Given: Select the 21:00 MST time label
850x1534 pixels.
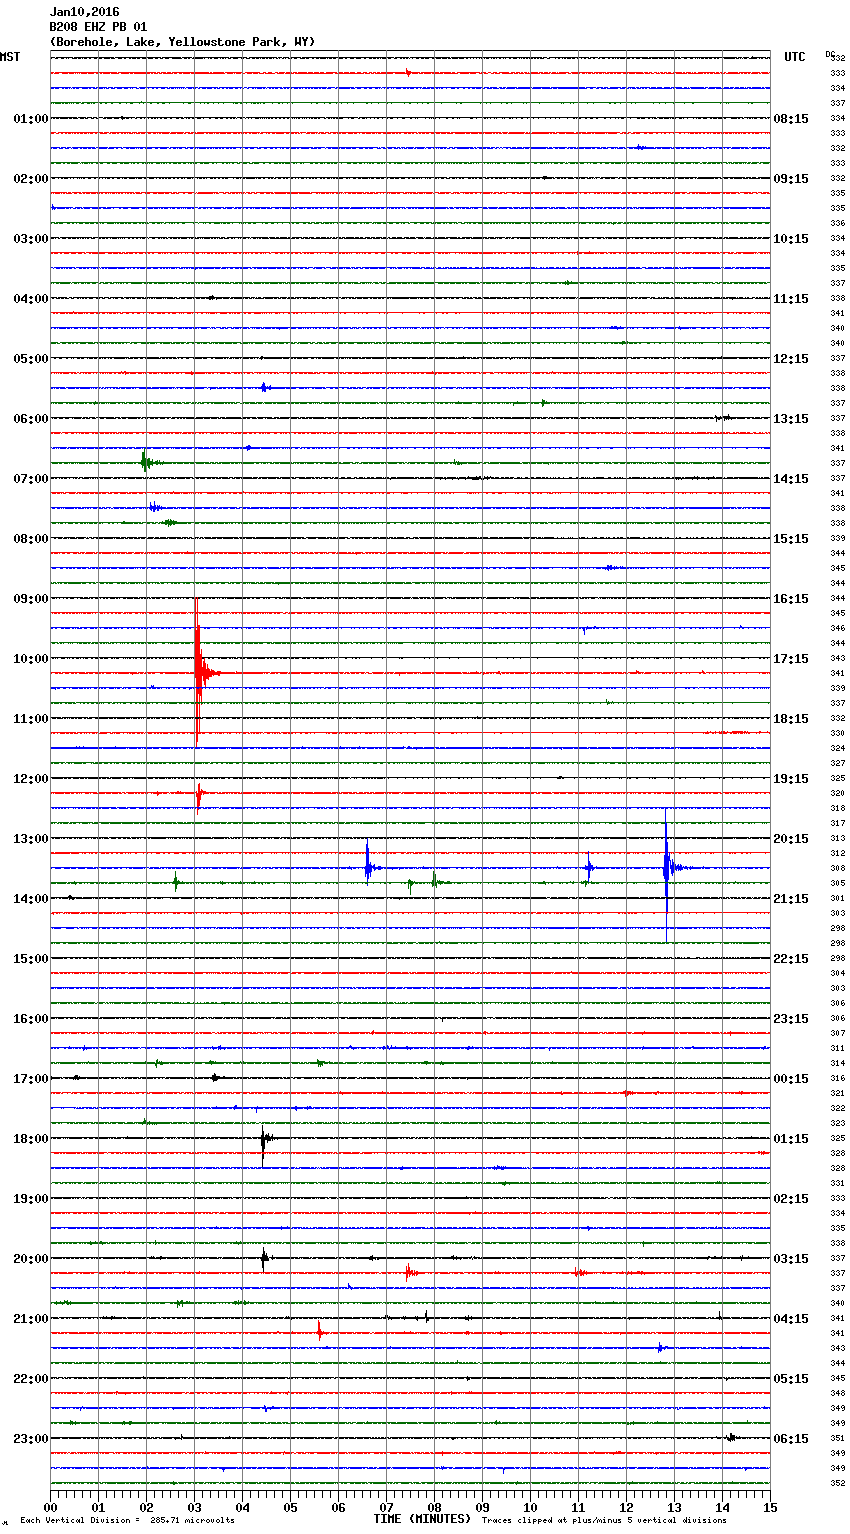Looking at the screenshot, I should coord(31,1319).
